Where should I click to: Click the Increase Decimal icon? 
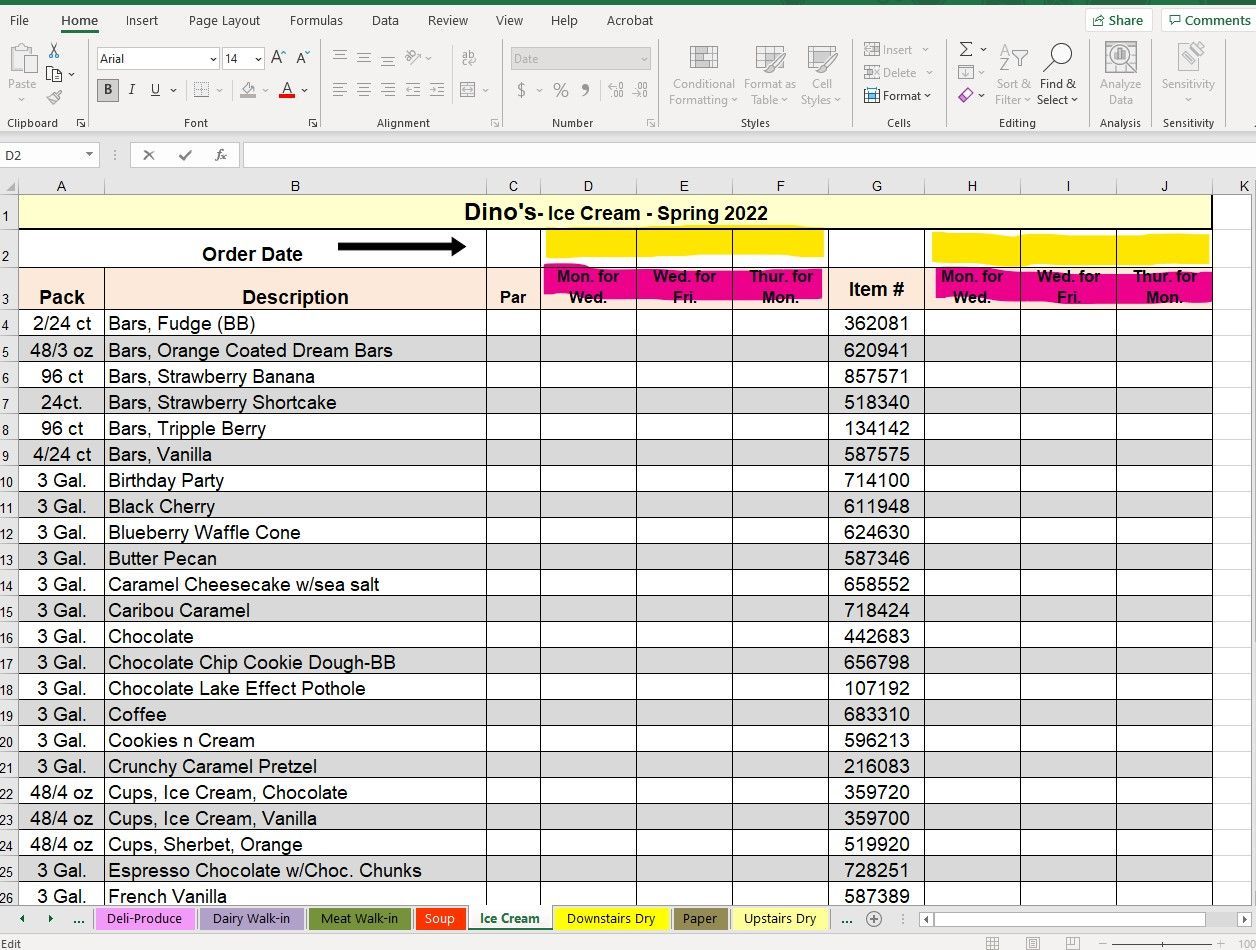(616, 90)
